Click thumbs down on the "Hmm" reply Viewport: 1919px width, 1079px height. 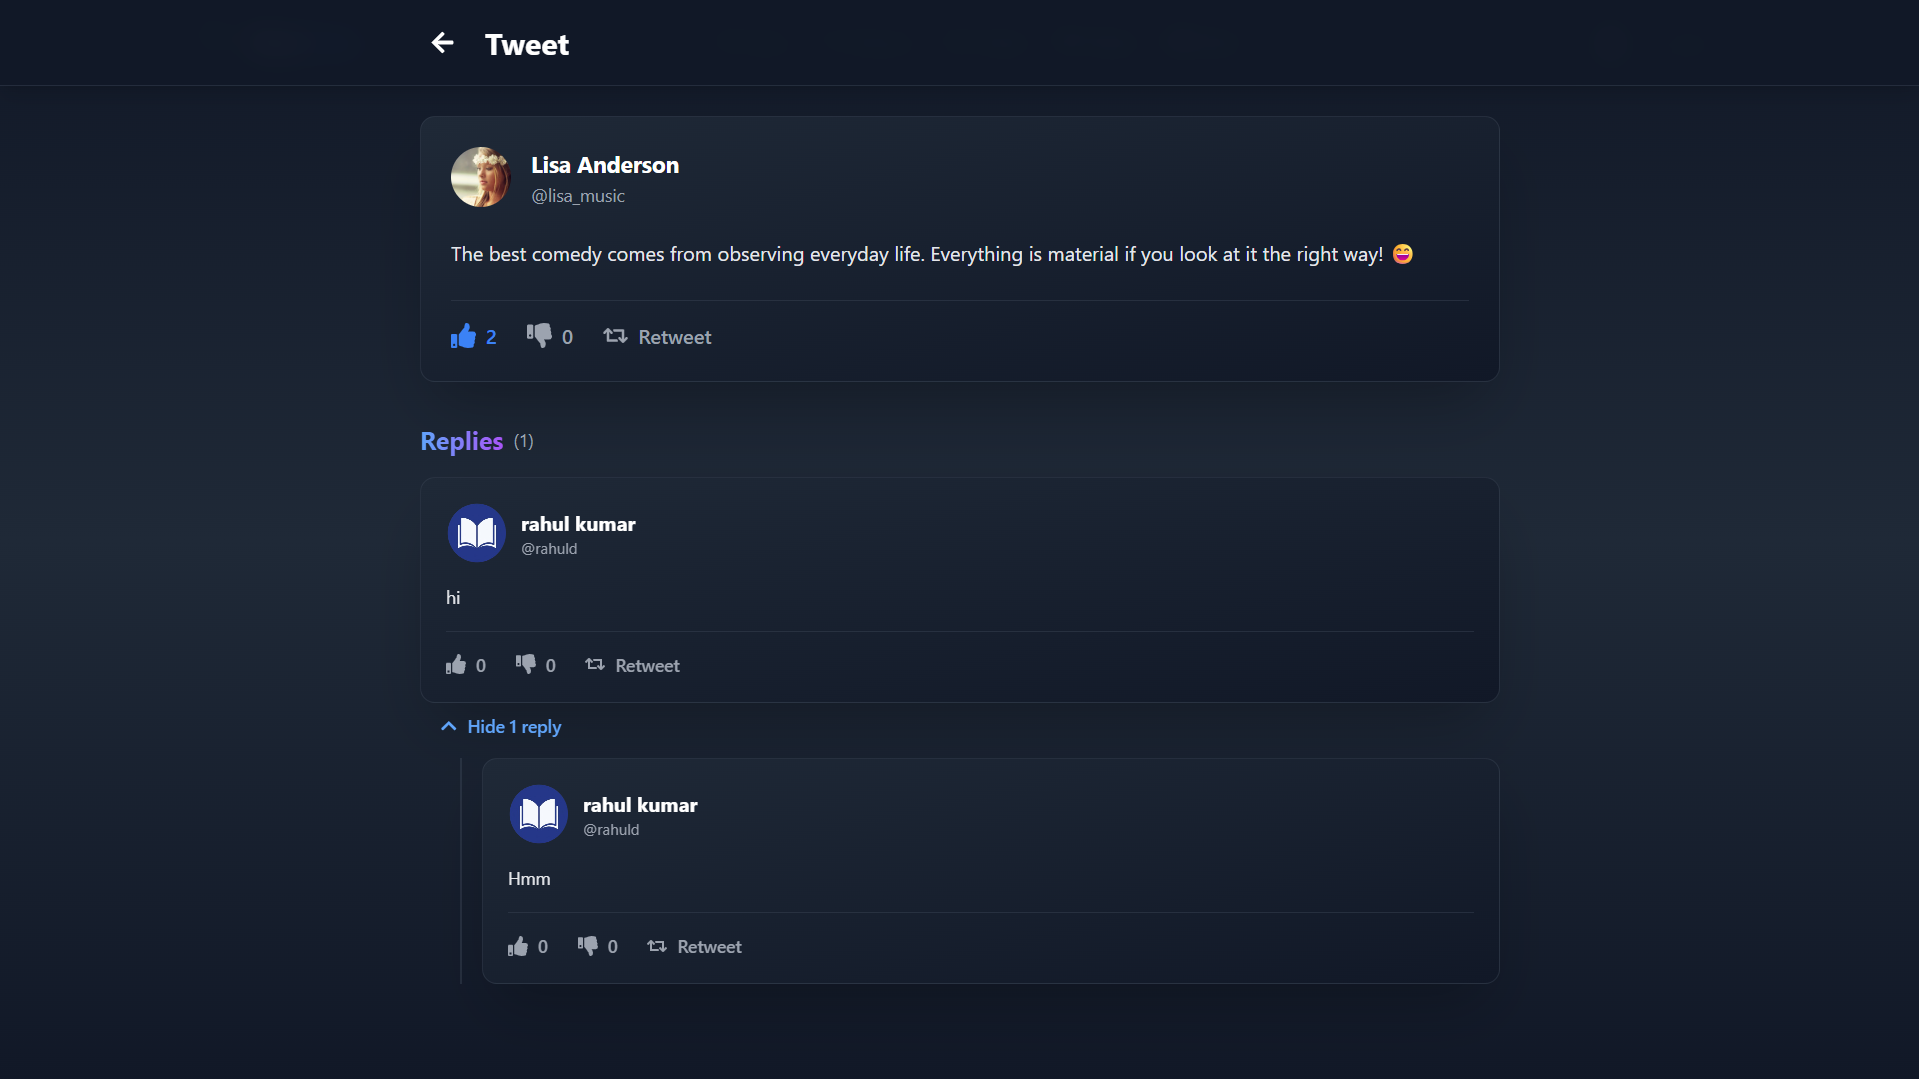coord(588,946)
